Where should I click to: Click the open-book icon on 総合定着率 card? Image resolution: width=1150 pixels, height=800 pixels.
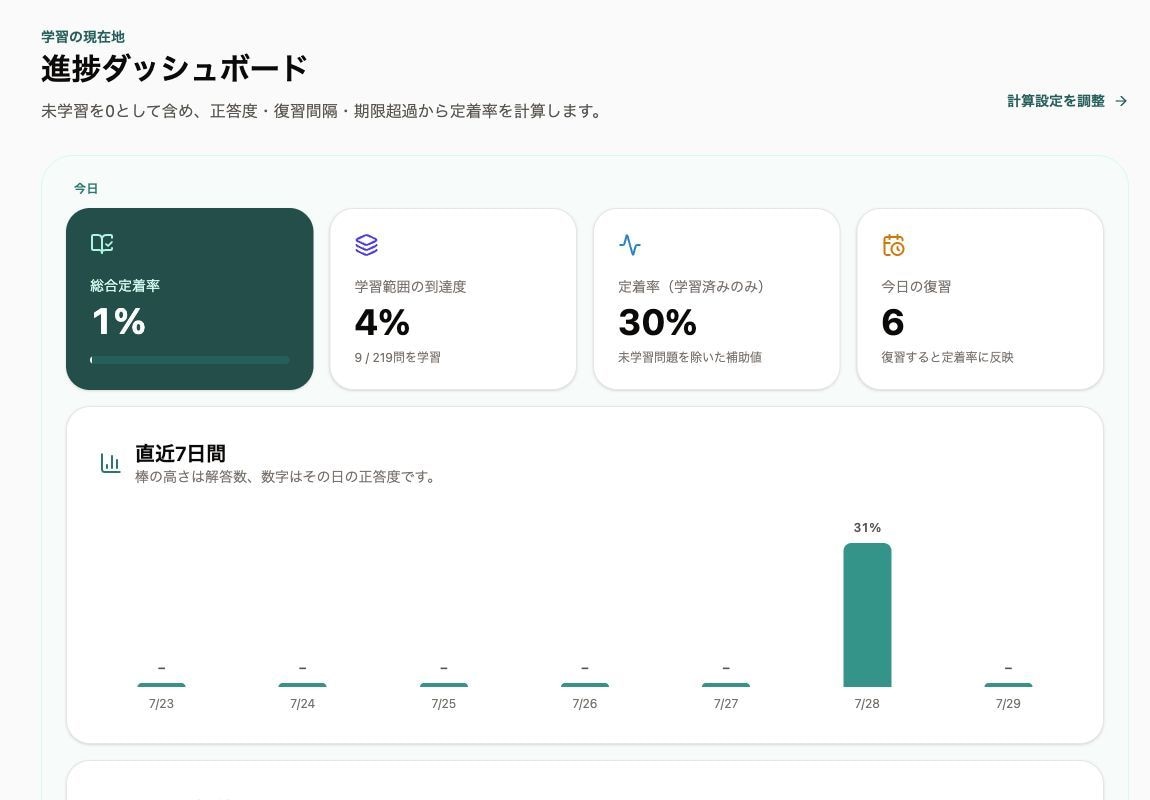102,243
